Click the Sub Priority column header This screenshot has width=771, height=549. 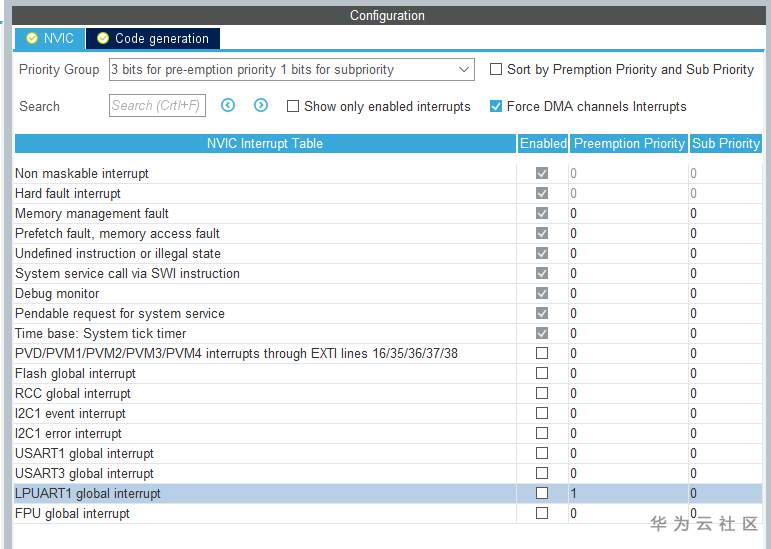click(726, 144)
